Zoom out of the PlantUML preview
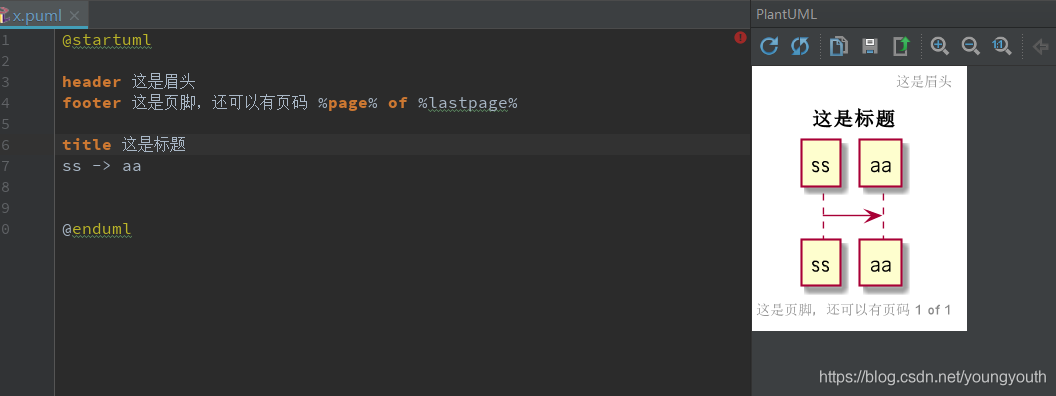The image size is (1056, 396). 970,46
